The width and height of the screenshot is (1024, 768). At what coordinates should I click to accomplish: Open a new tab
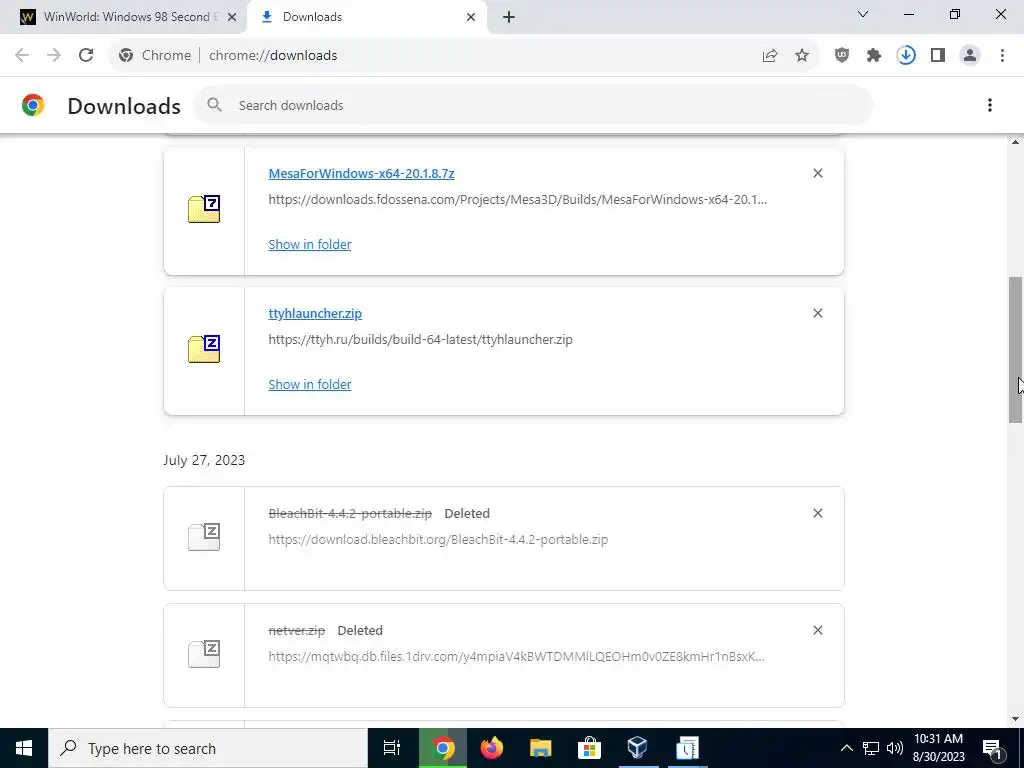(x=509, y=17)
